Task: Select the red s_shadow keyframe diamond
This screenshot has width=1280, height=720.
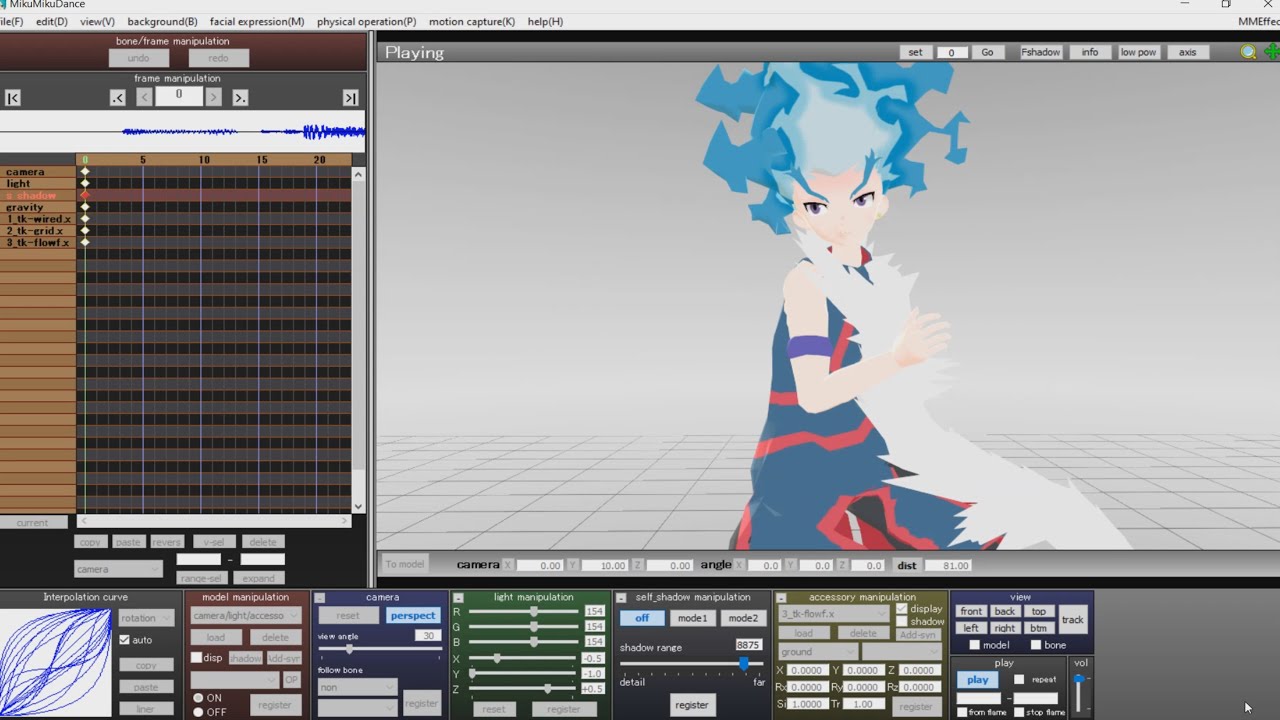Action: [85, 195]
